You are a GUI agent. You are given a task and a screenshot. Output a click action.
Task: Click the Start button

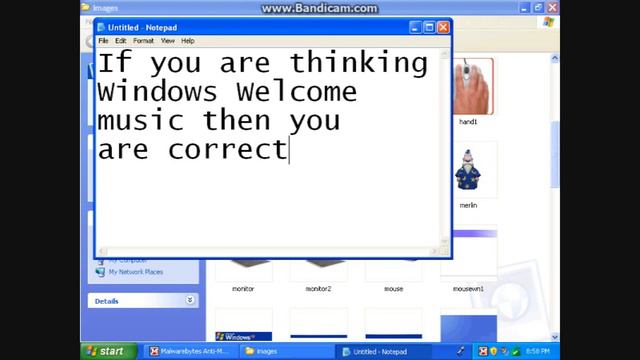[x=109, y=351]
